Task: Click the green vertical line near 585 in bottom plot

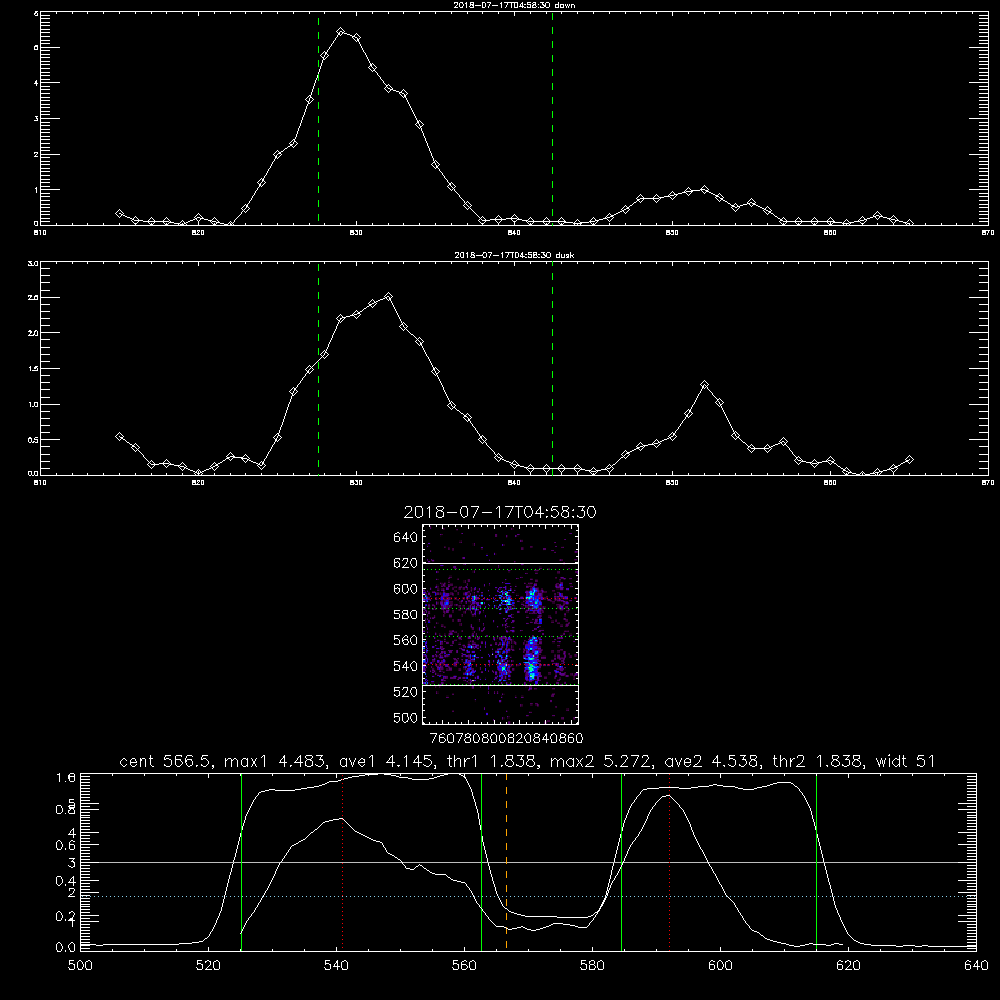Action: click(621, 861)
